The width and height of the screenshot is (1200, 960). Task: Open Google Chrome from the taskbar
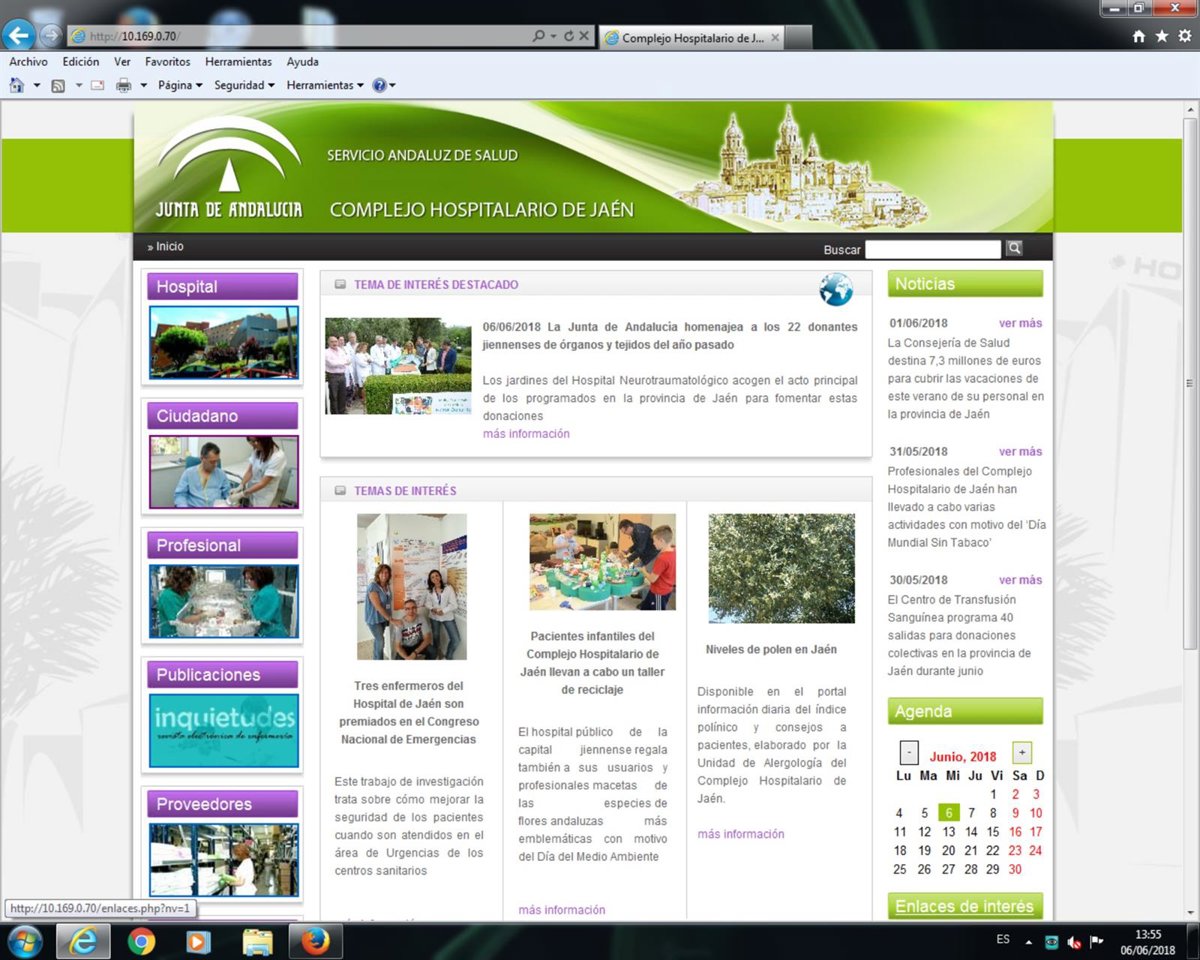tap(142, 941)
